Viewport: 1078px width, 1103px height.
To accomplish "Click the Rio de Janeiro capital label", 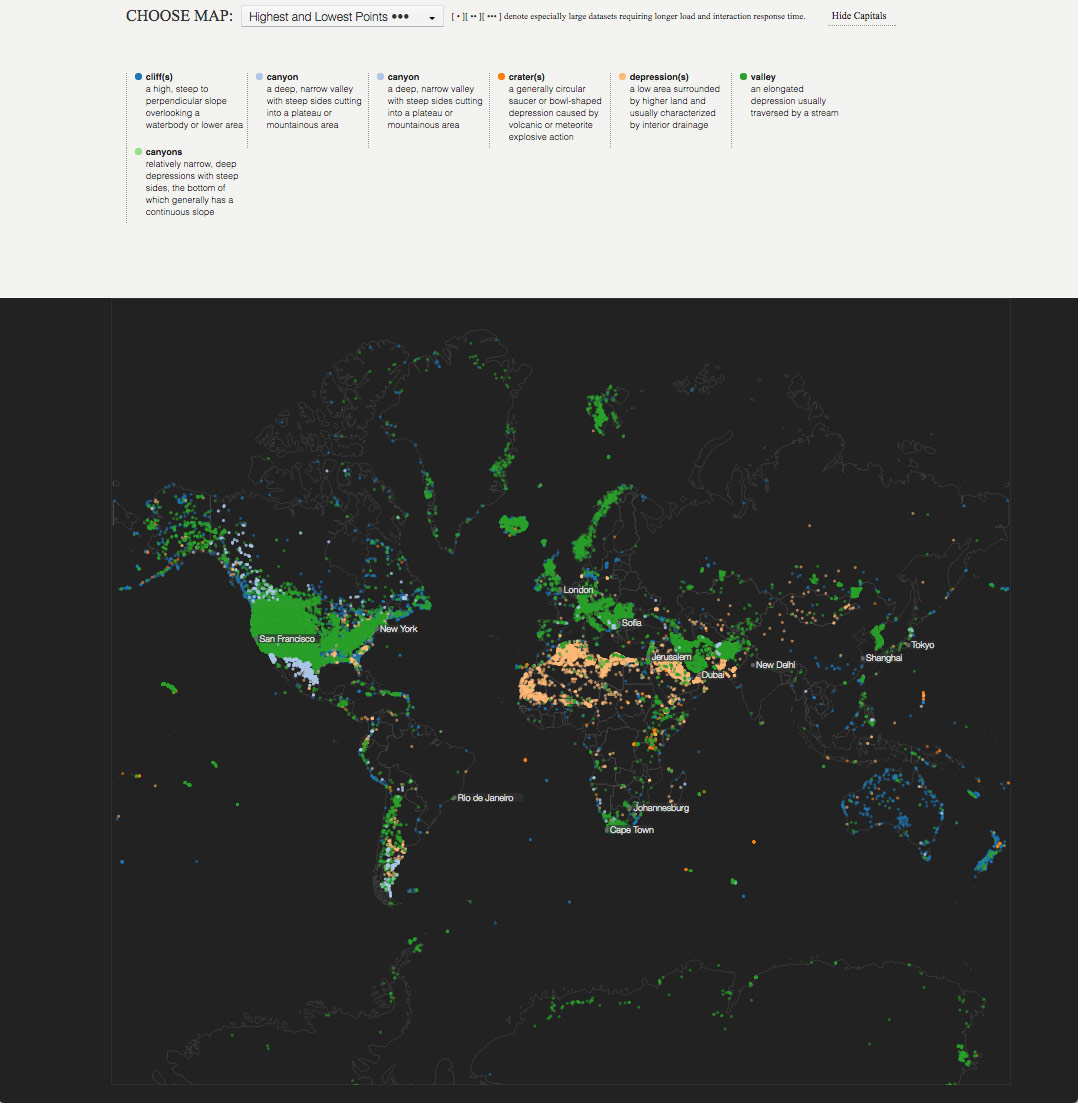I will [x=485, y=798].
